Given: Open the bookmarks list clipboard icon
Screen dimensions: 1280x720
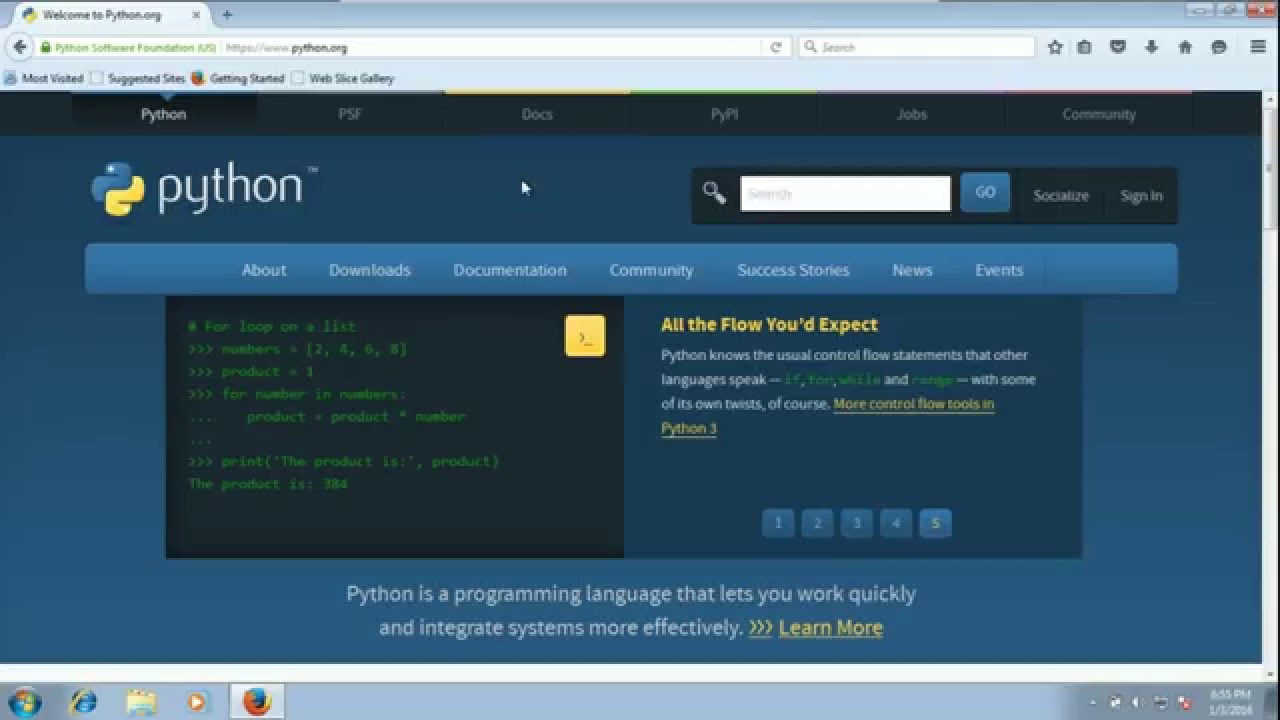Looking at the screenshot, I should click(x=1084, y=47).
